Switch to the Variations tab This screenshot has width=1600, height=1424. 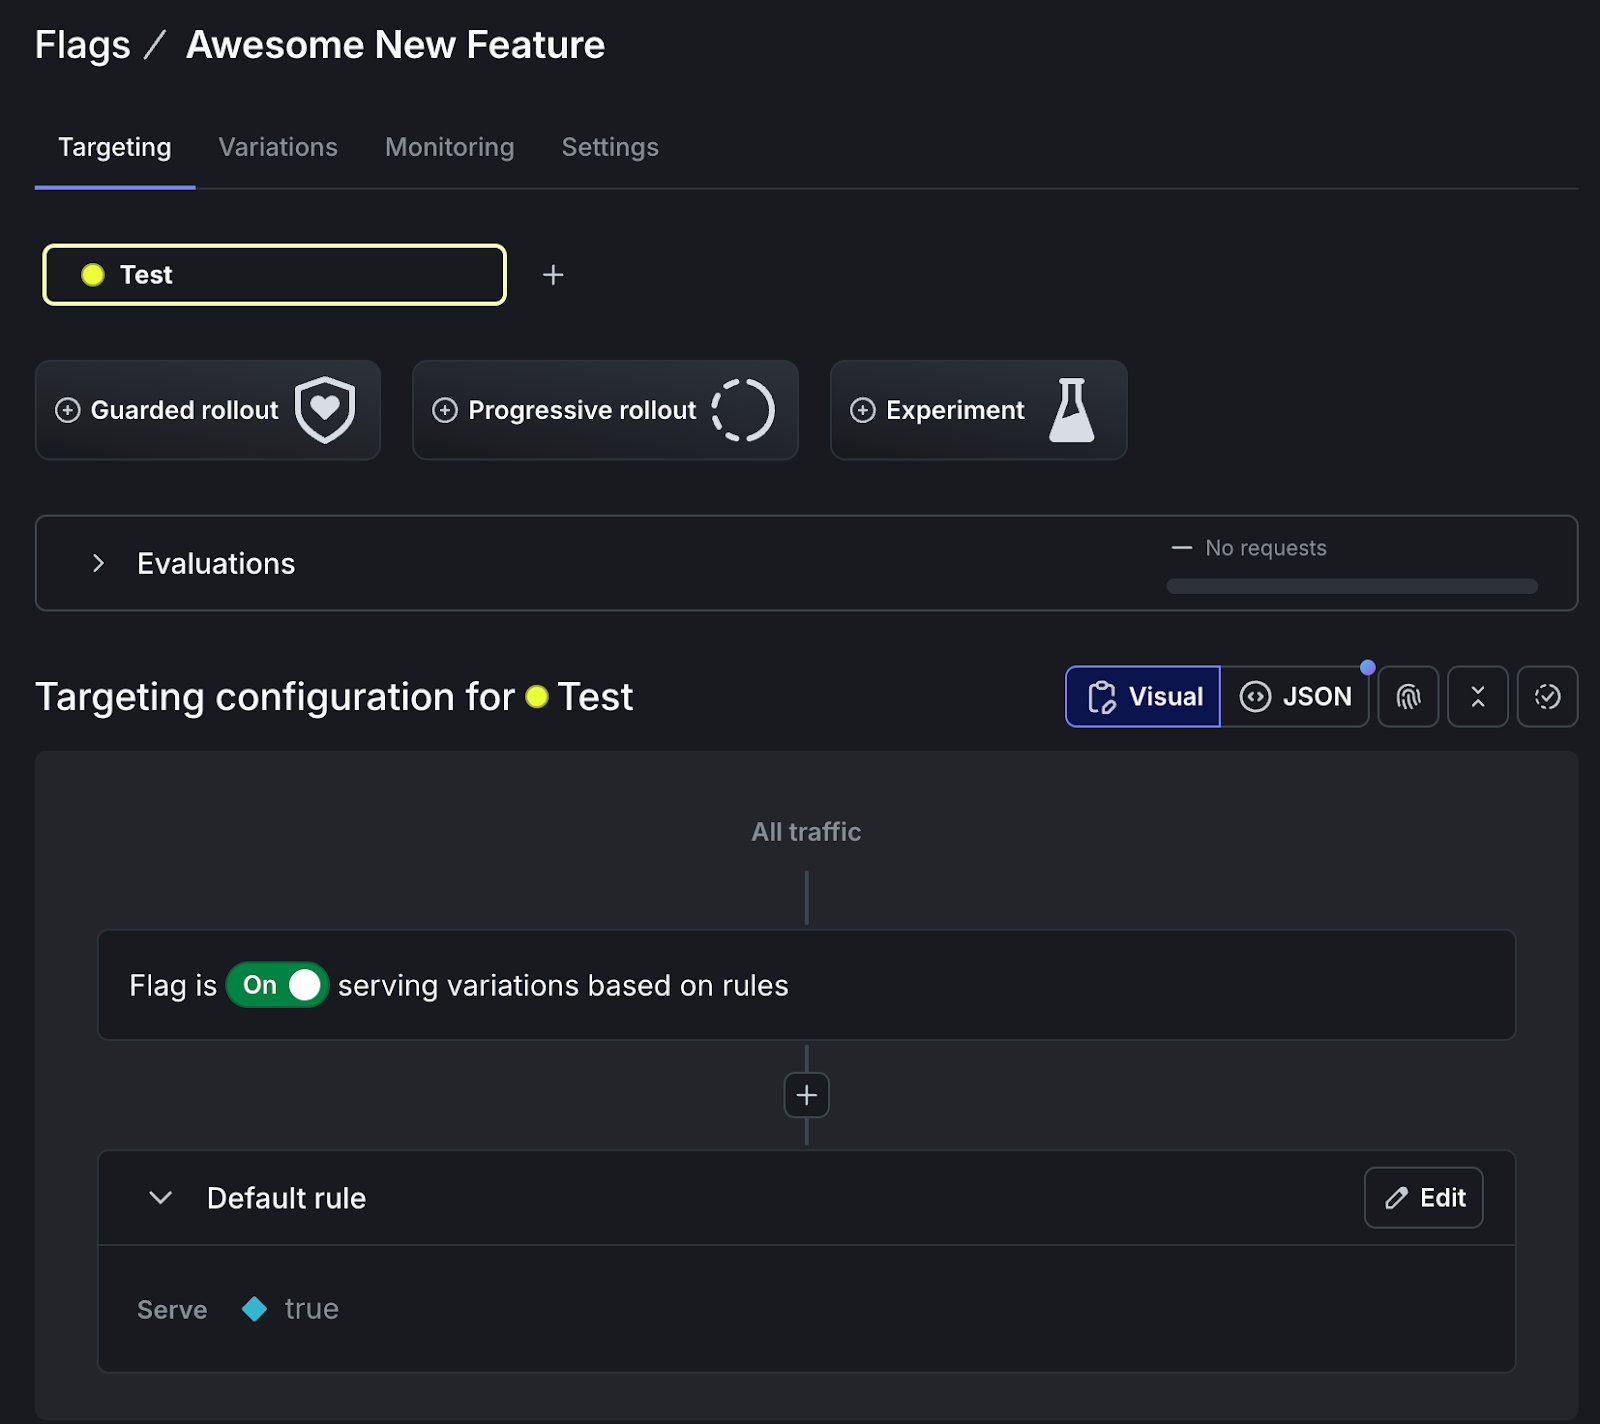(277, 147)
